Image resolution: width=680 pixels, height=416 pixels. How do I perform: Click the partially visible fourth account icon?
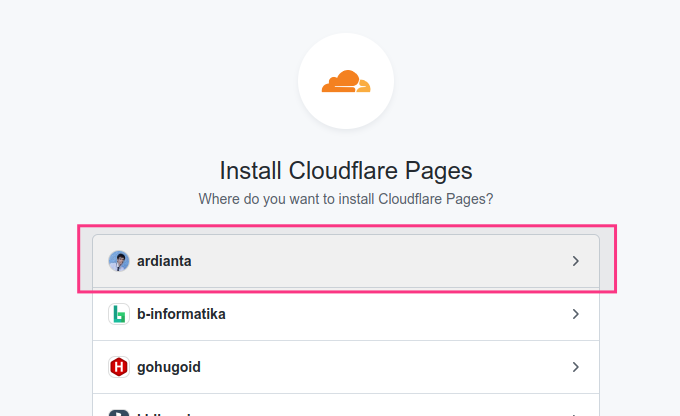(x=118, y=411)
